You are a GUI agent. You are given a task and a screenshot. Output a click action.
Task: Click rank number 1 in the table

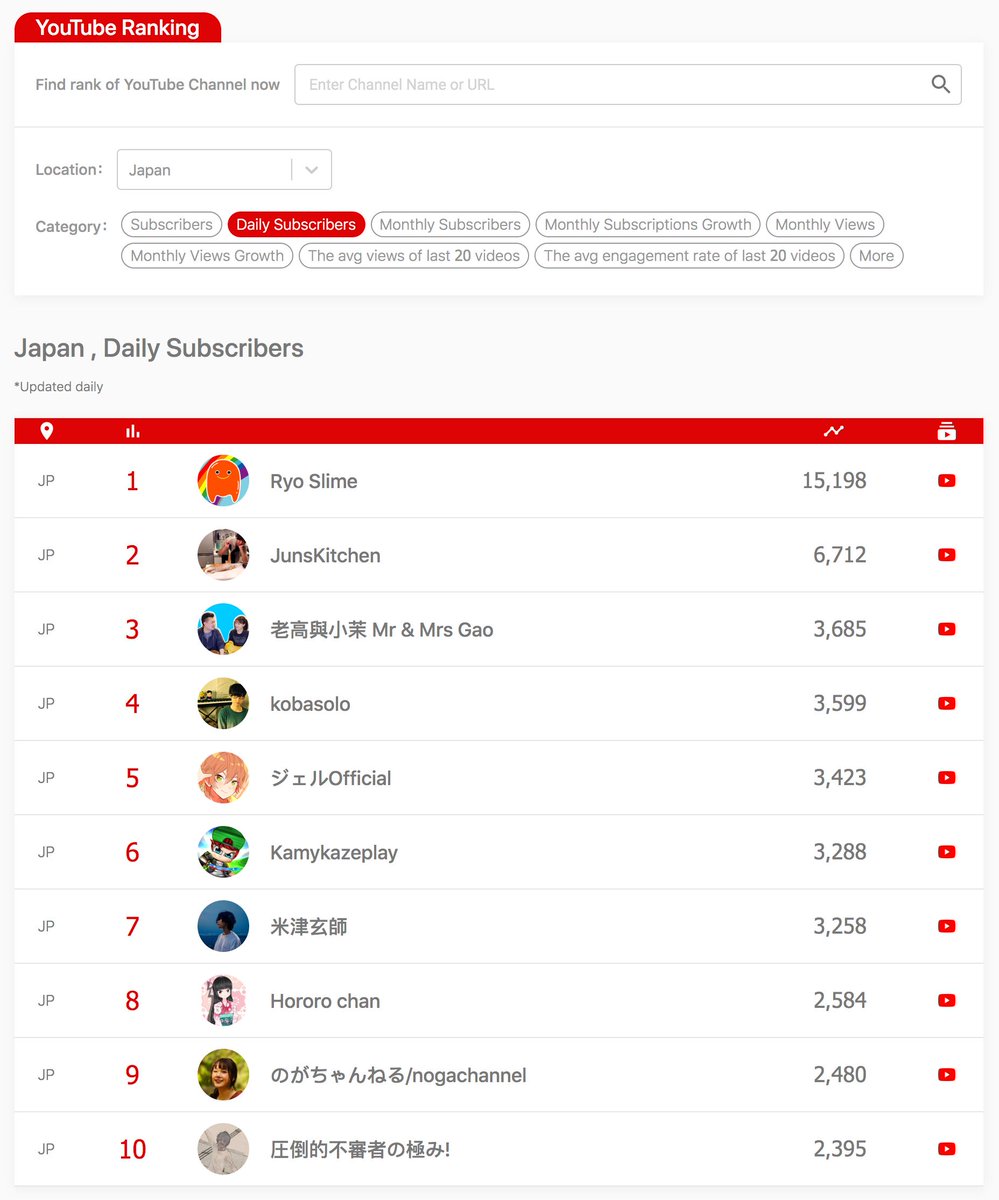click(x=132, y=482)
